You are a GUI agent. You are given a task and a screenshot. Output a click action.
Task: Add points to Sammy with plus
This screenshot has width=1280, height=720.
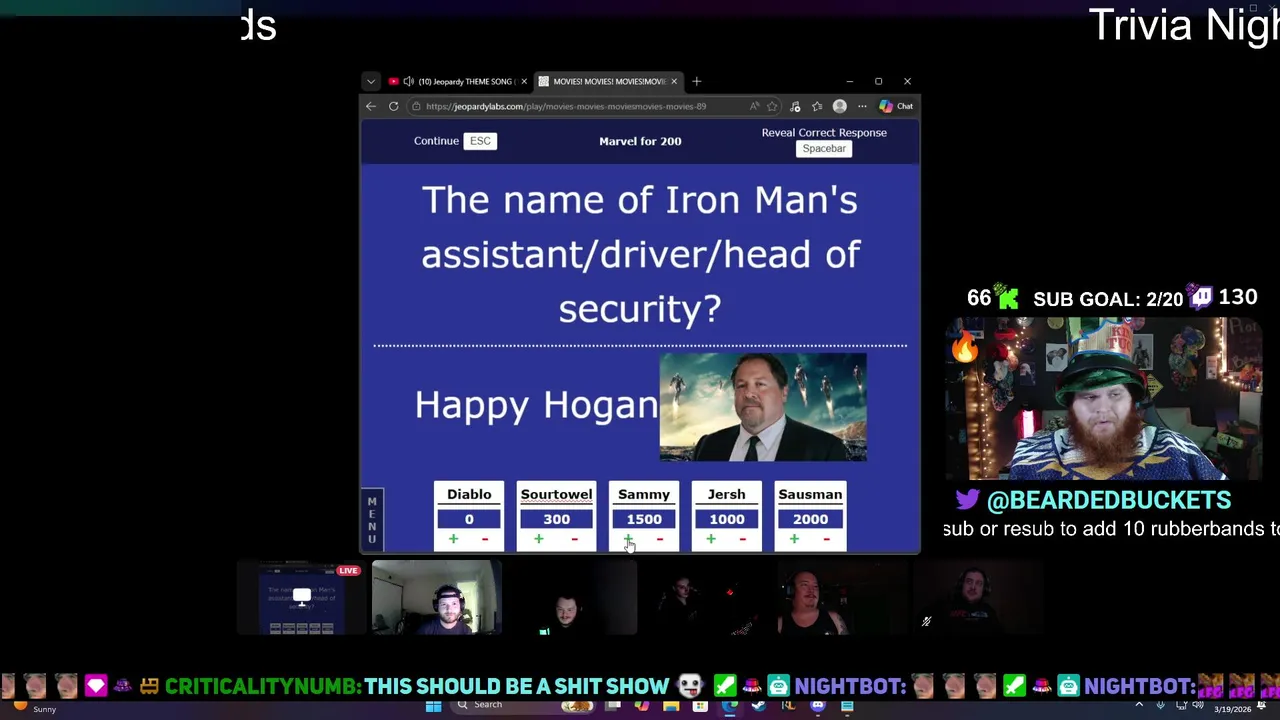[628, 539]
